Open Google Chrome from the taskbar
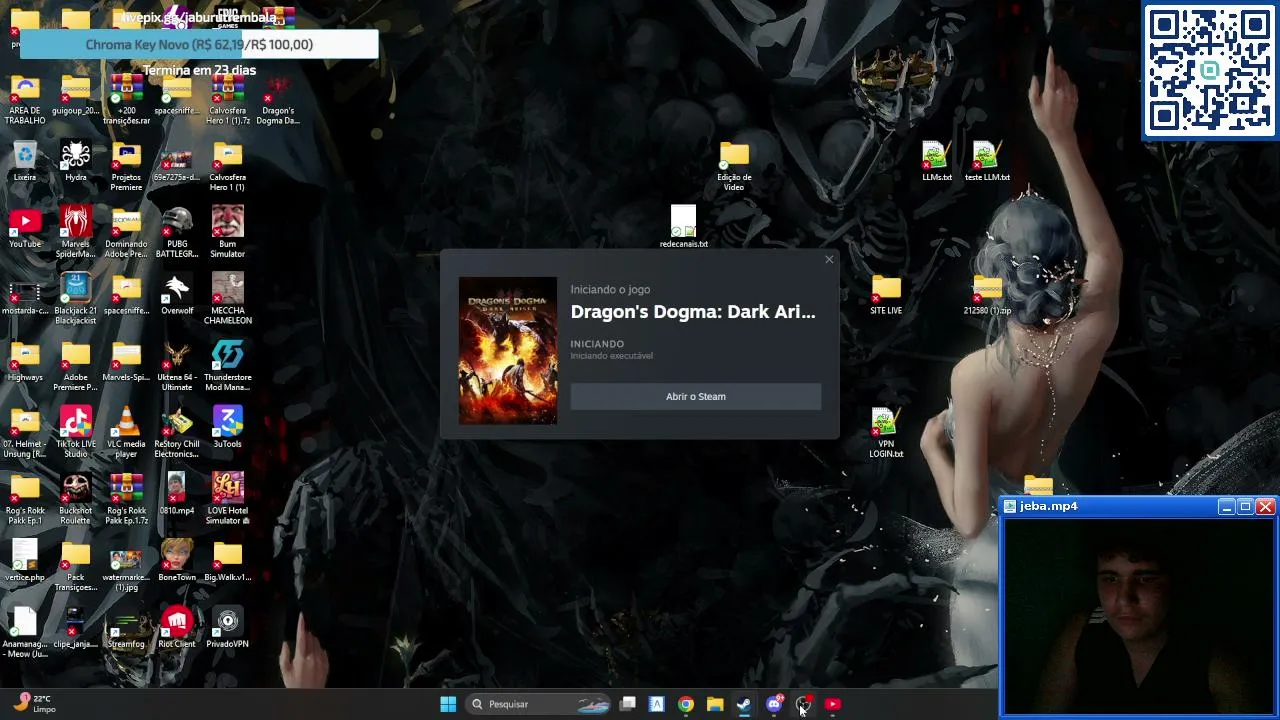 coord(686,704)
